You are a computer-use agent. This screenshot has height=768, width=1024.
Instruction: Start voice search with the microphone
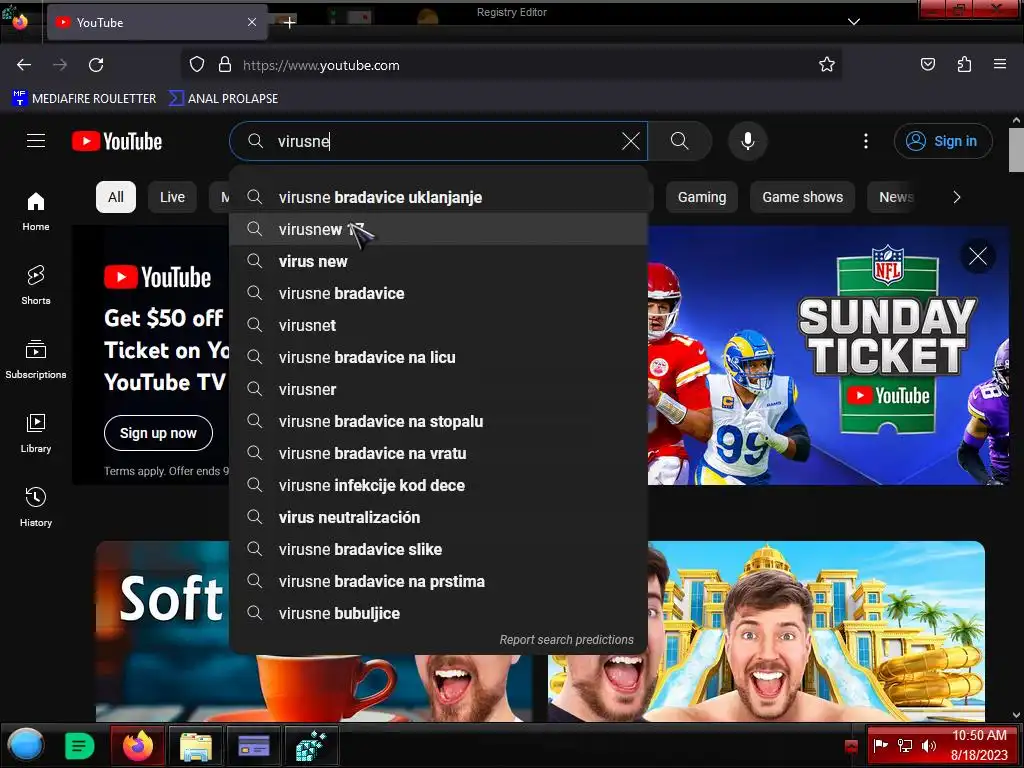748,141
